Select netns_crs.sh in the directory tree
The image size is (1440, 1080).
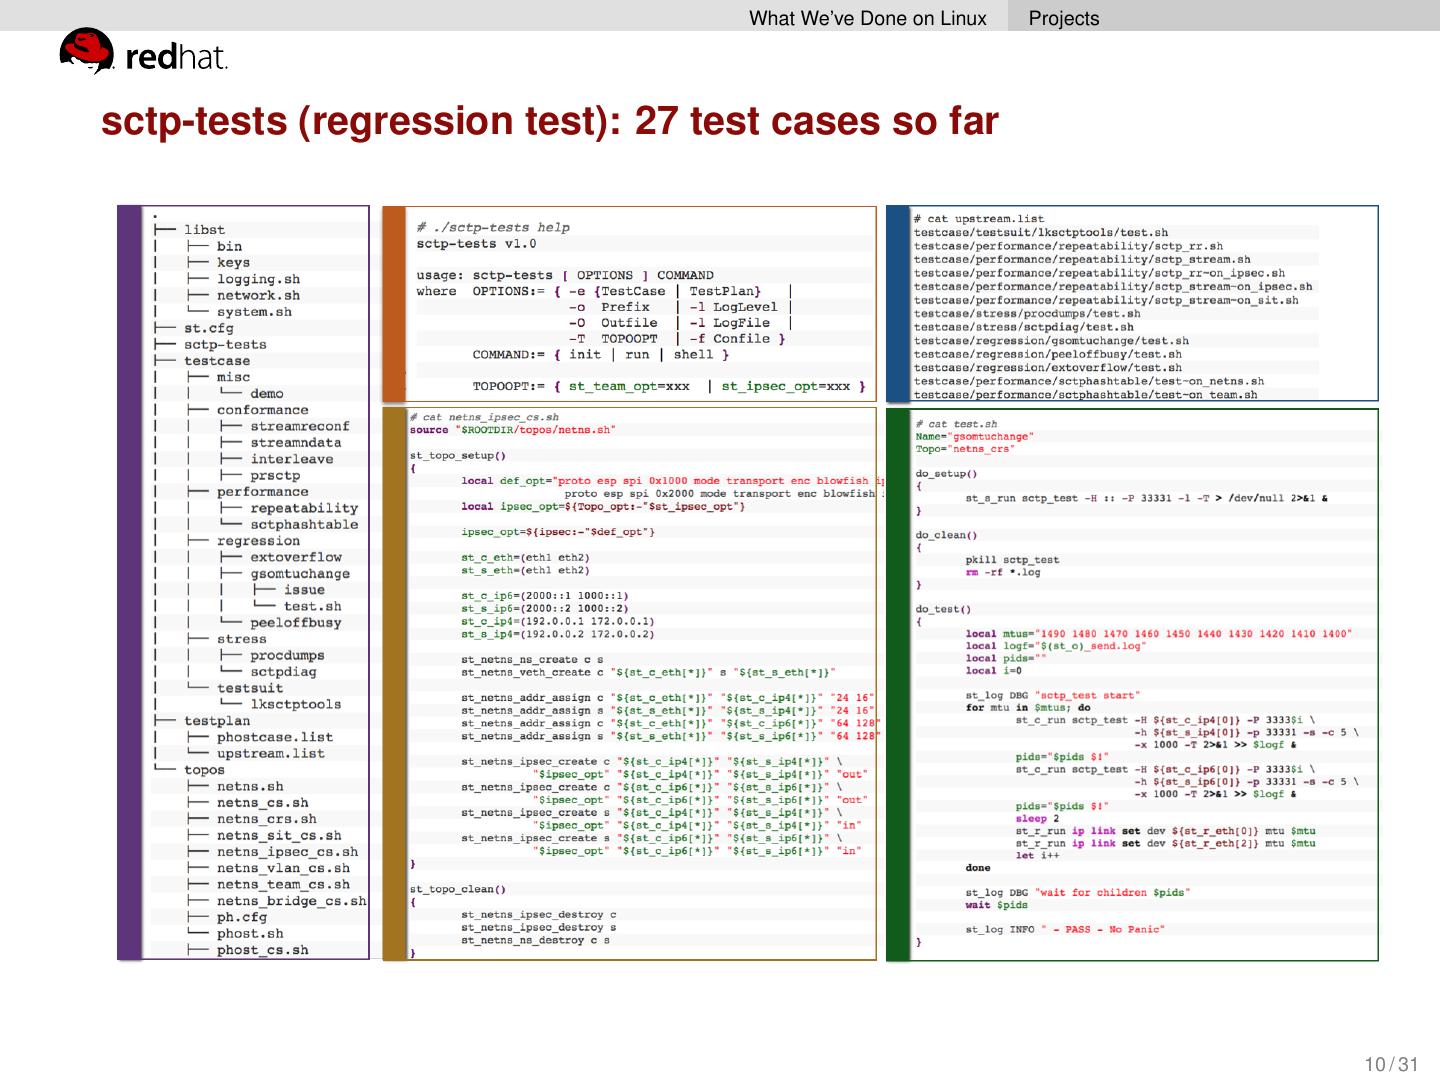point(266,819)
